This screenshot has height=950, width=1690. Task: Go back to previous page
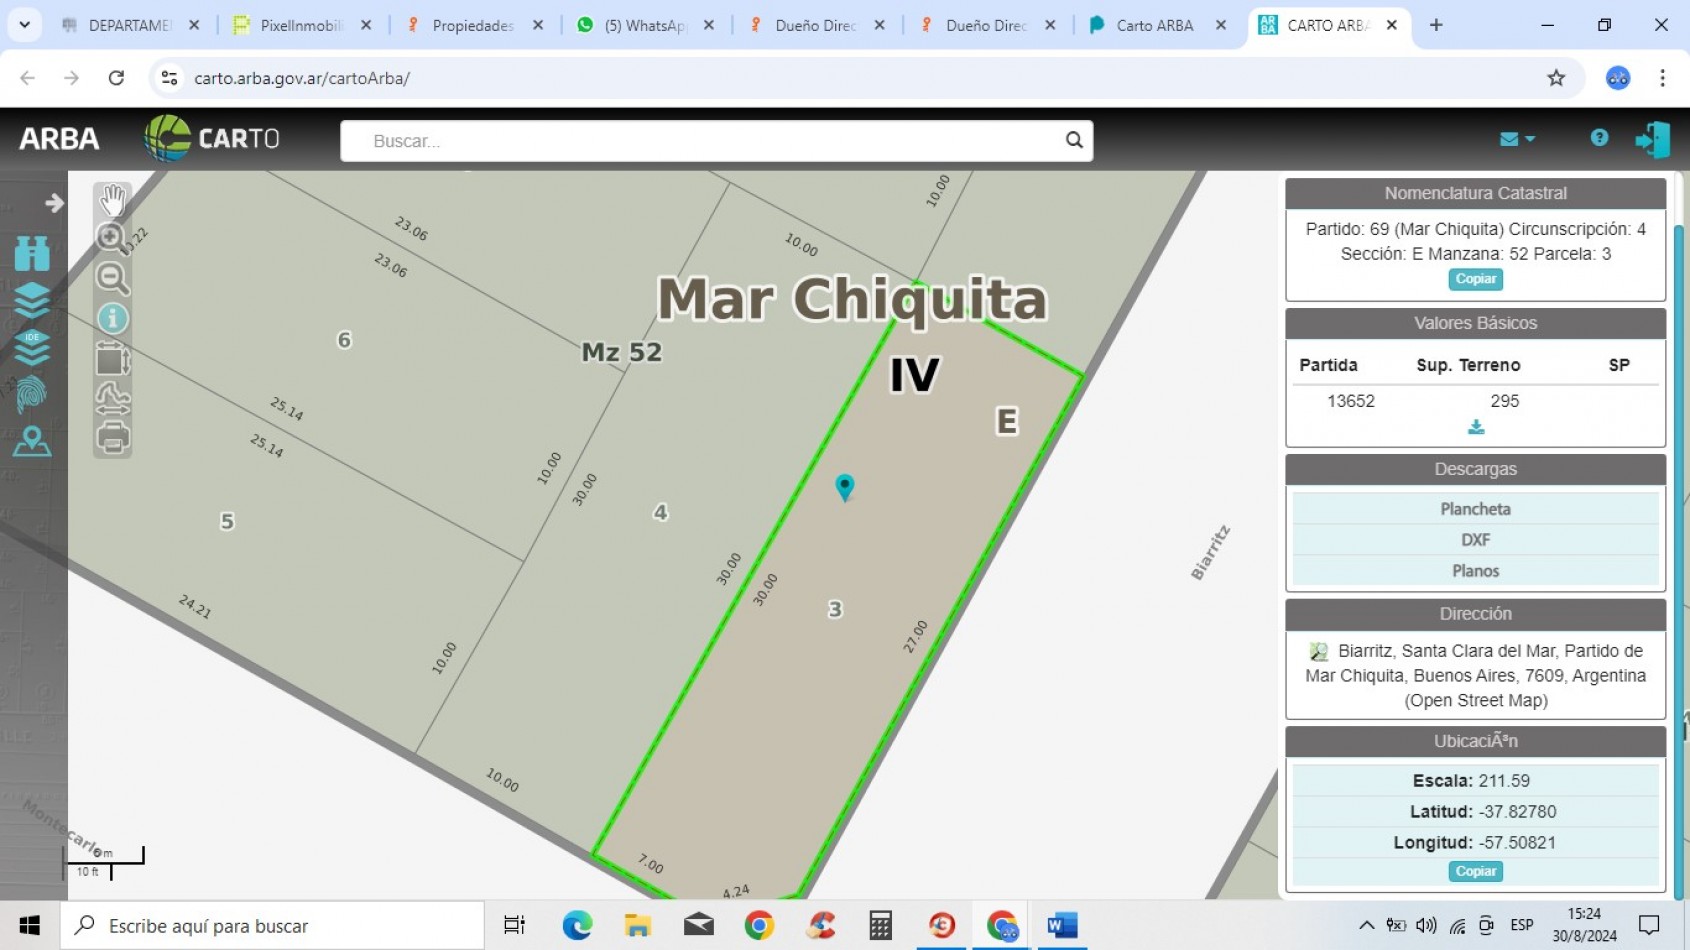(27, 78)
